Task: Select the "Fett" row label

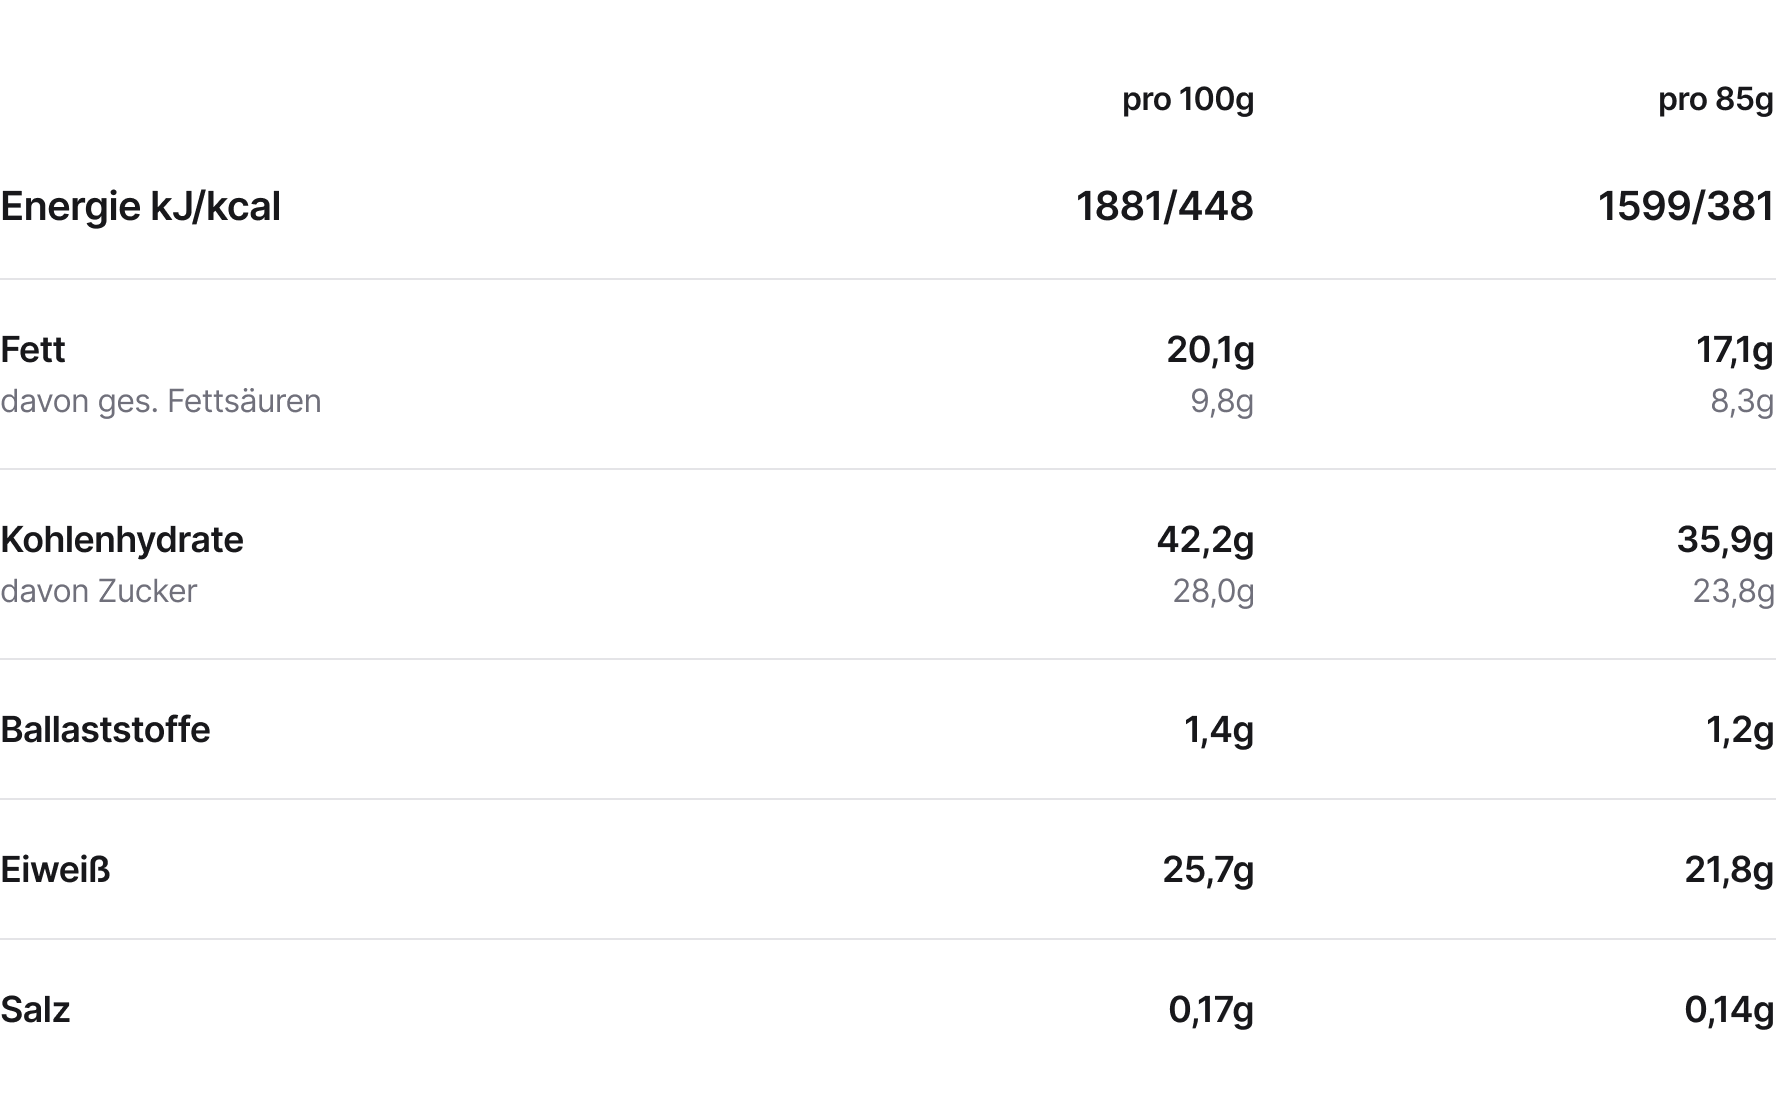Action: point(33,350)
